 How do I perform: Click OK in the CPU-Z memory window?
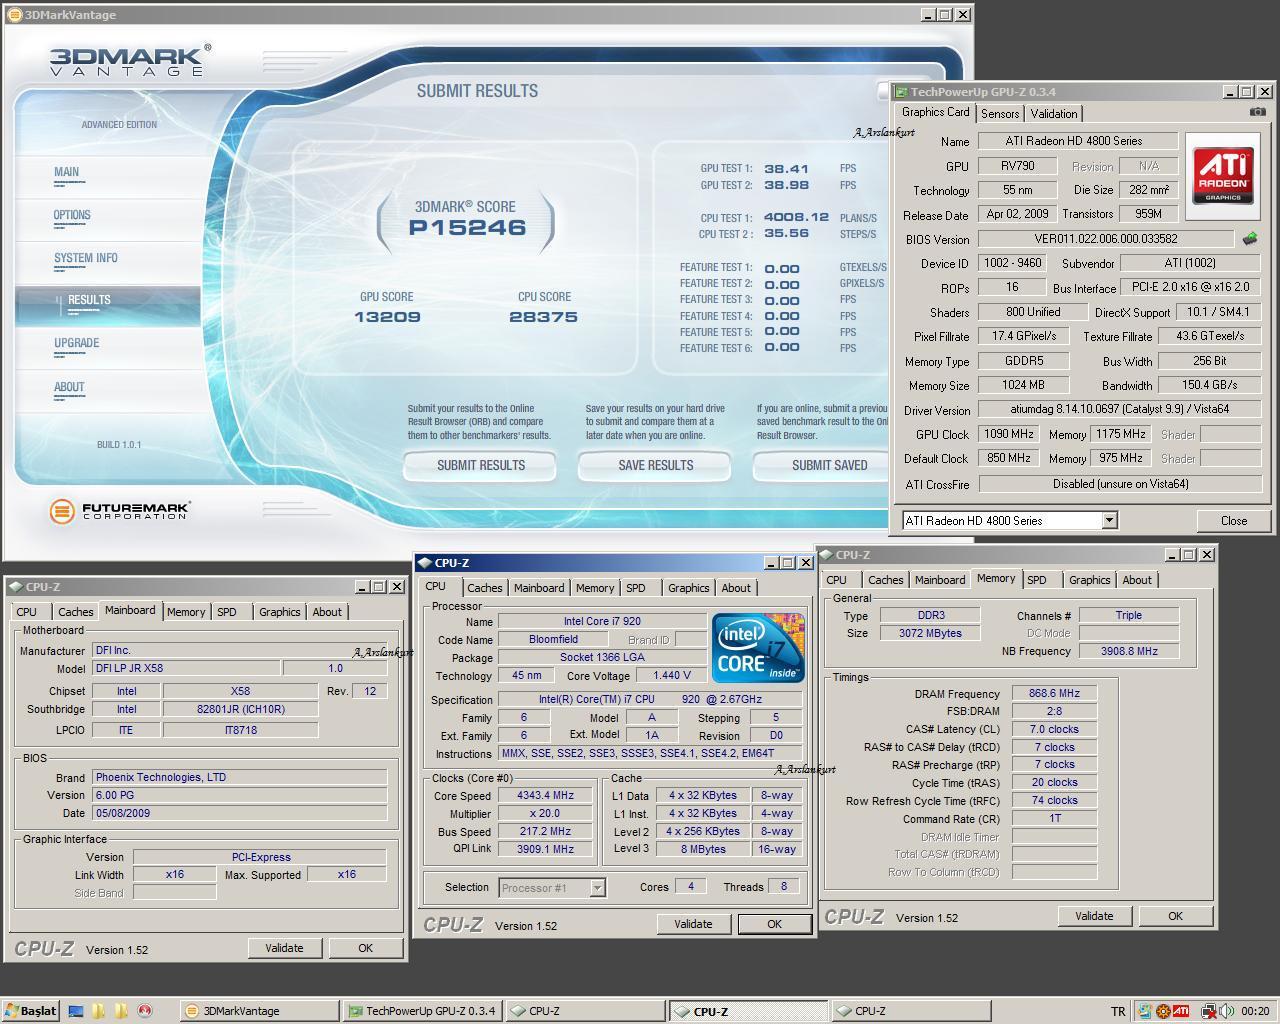point(1175,916)
